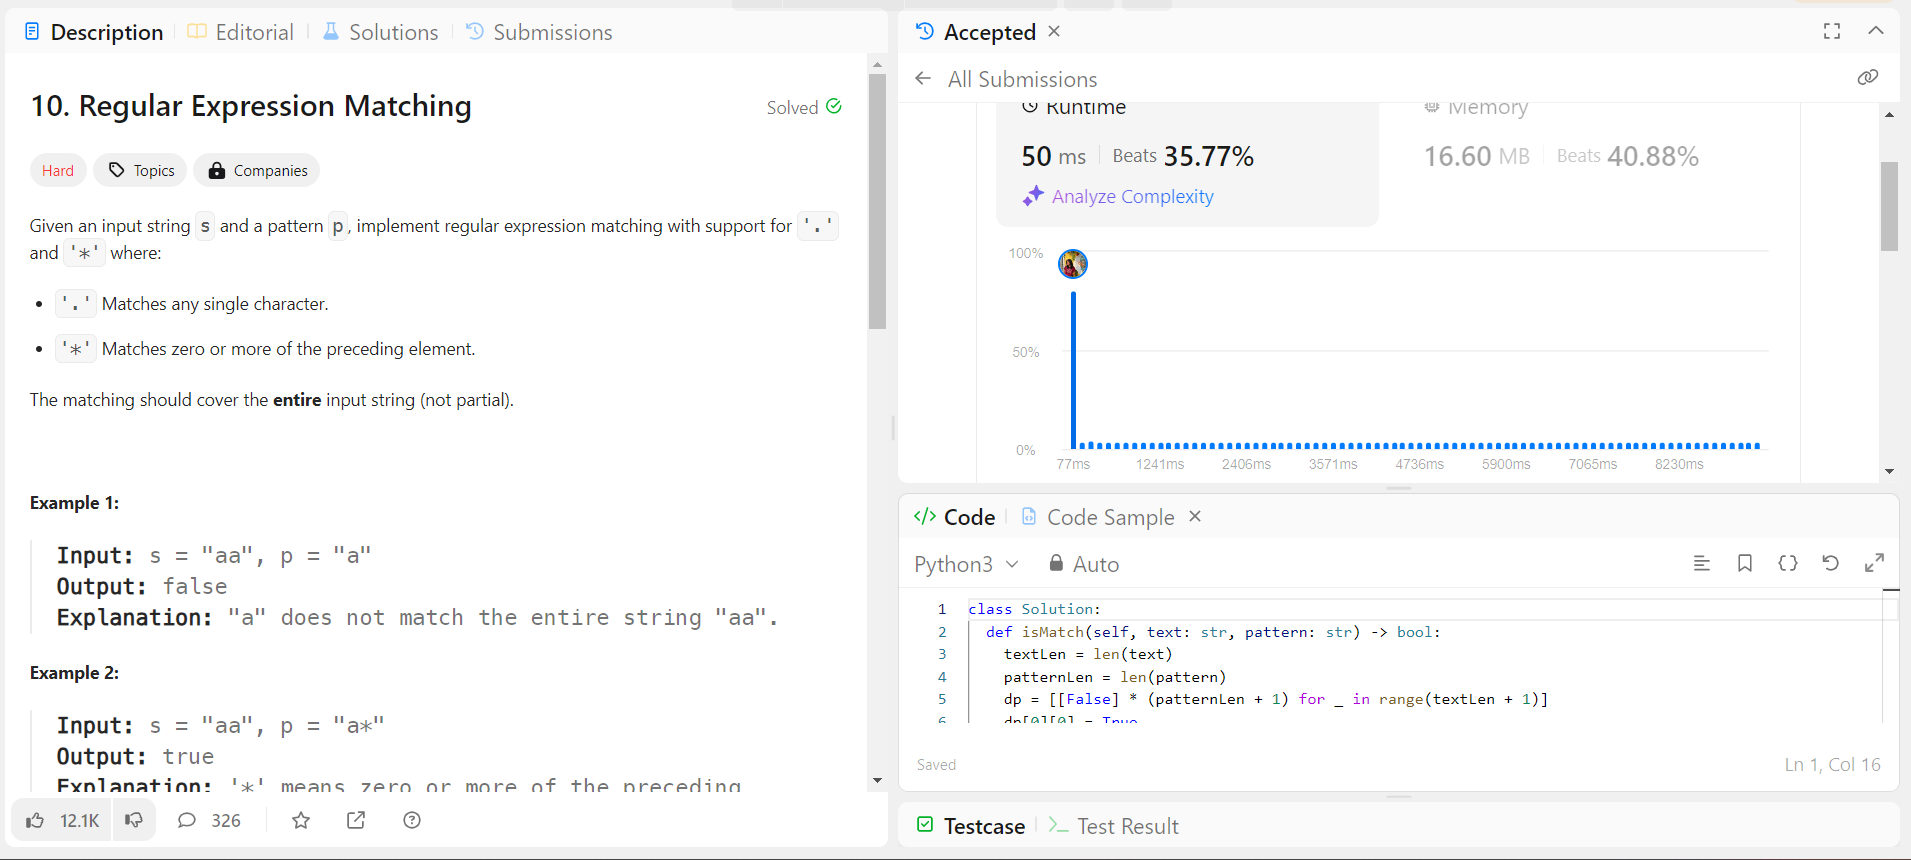1911x860 pixels.
Task: Toggle the favorite star for this problem
Action: (x=301, y=820)
